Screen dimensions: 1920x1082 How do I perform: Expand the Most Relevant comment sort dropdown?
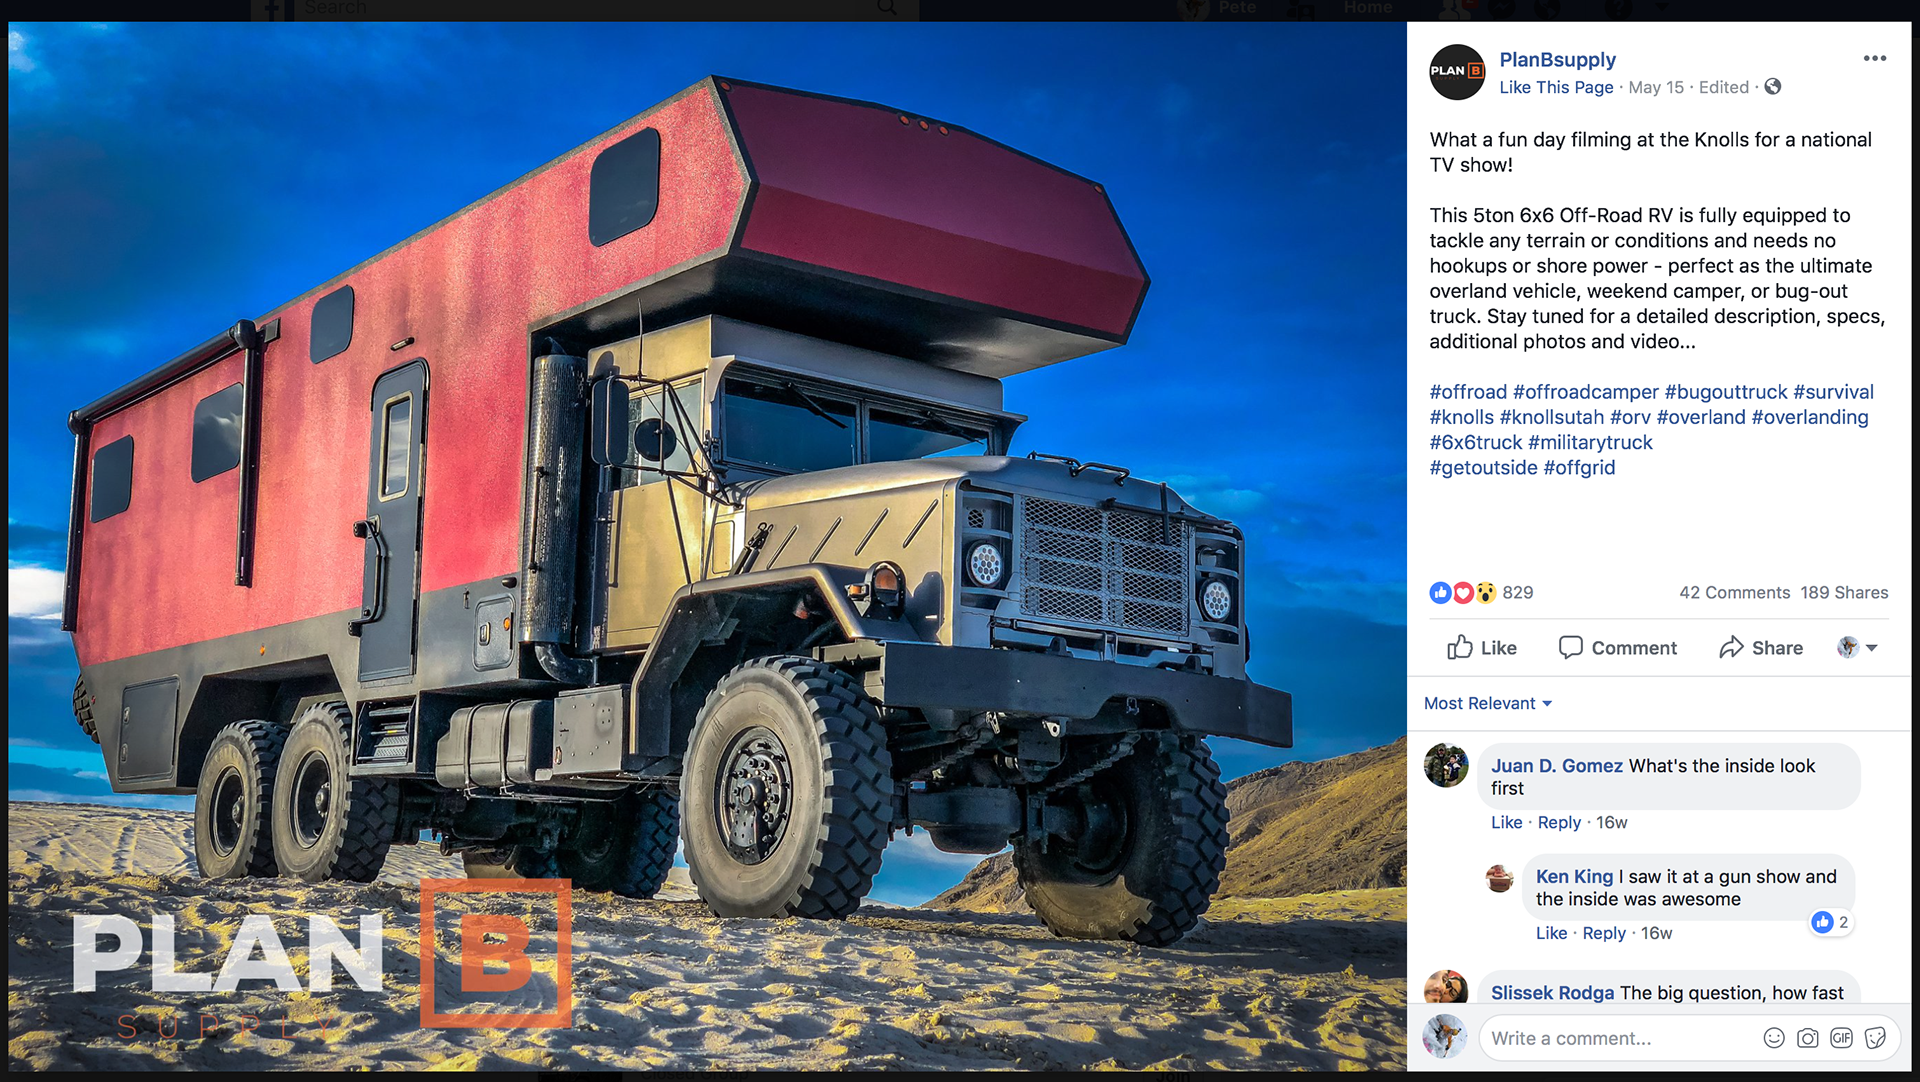click(1488, 704)
